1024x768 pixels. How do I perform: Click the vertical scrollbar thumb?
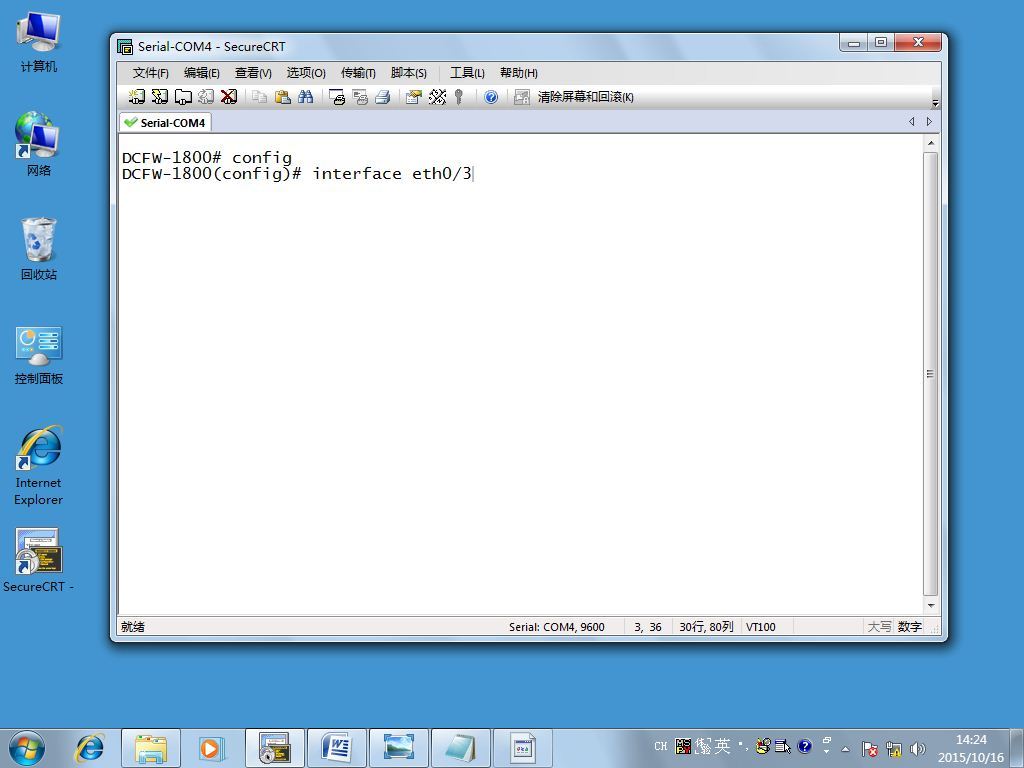pos(931,374)
